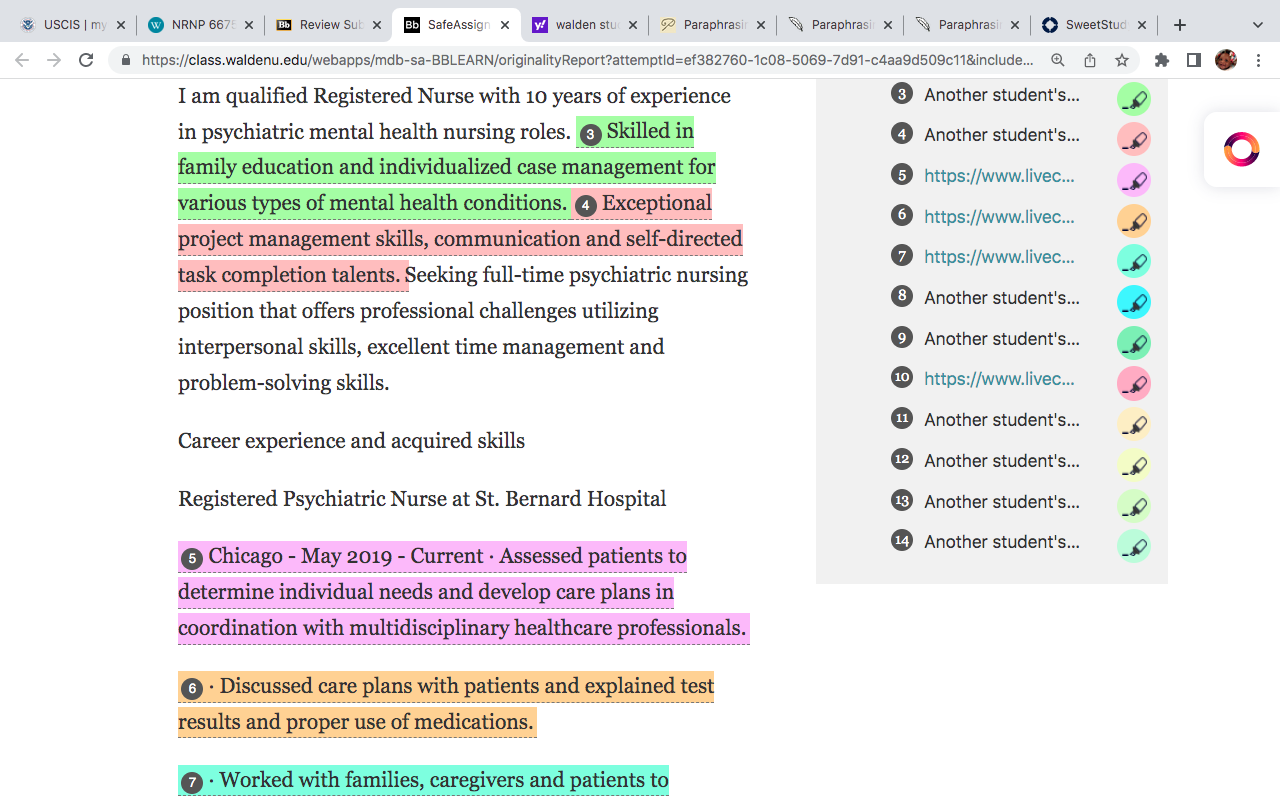
Task: Open the zoom magnifier icon in address bar
Action: coord(1058,60)
